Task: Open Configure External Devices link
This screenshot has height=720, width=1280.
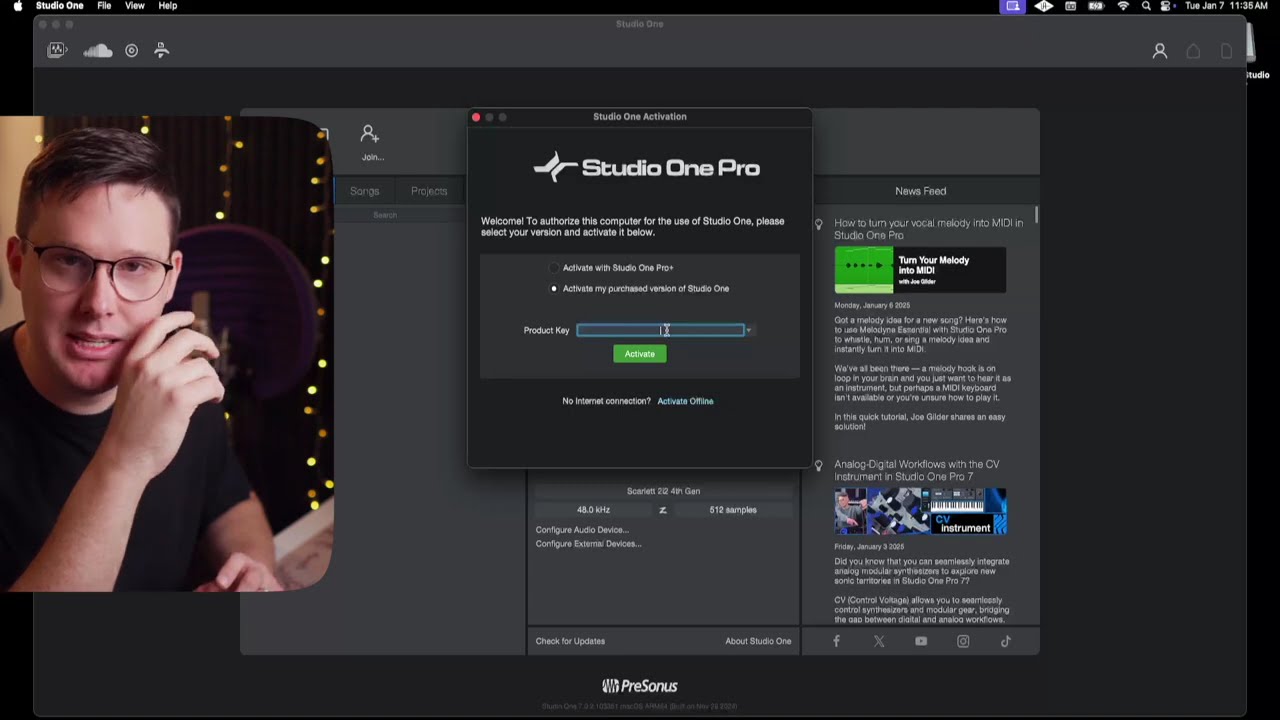Action: coord(588,544)
